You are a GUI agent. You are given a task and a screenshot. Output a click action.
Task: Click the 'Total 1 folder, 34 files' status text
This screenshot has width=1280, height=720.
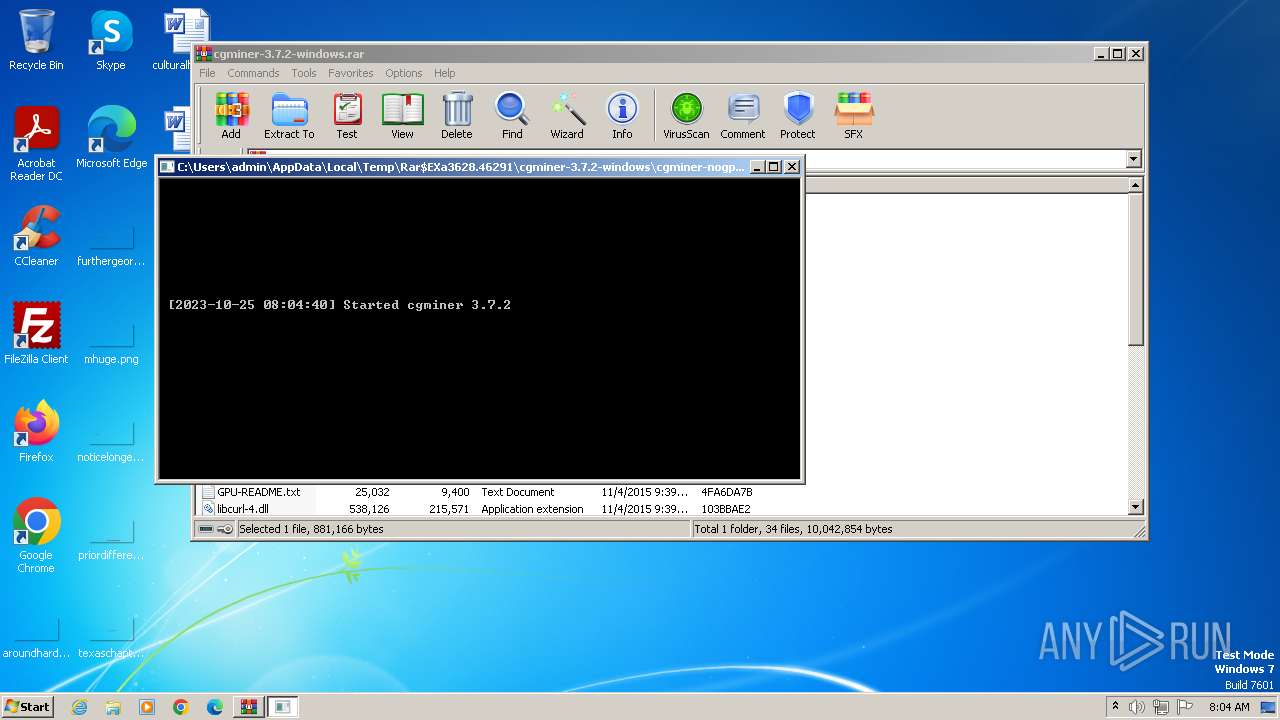coord(794,529)
